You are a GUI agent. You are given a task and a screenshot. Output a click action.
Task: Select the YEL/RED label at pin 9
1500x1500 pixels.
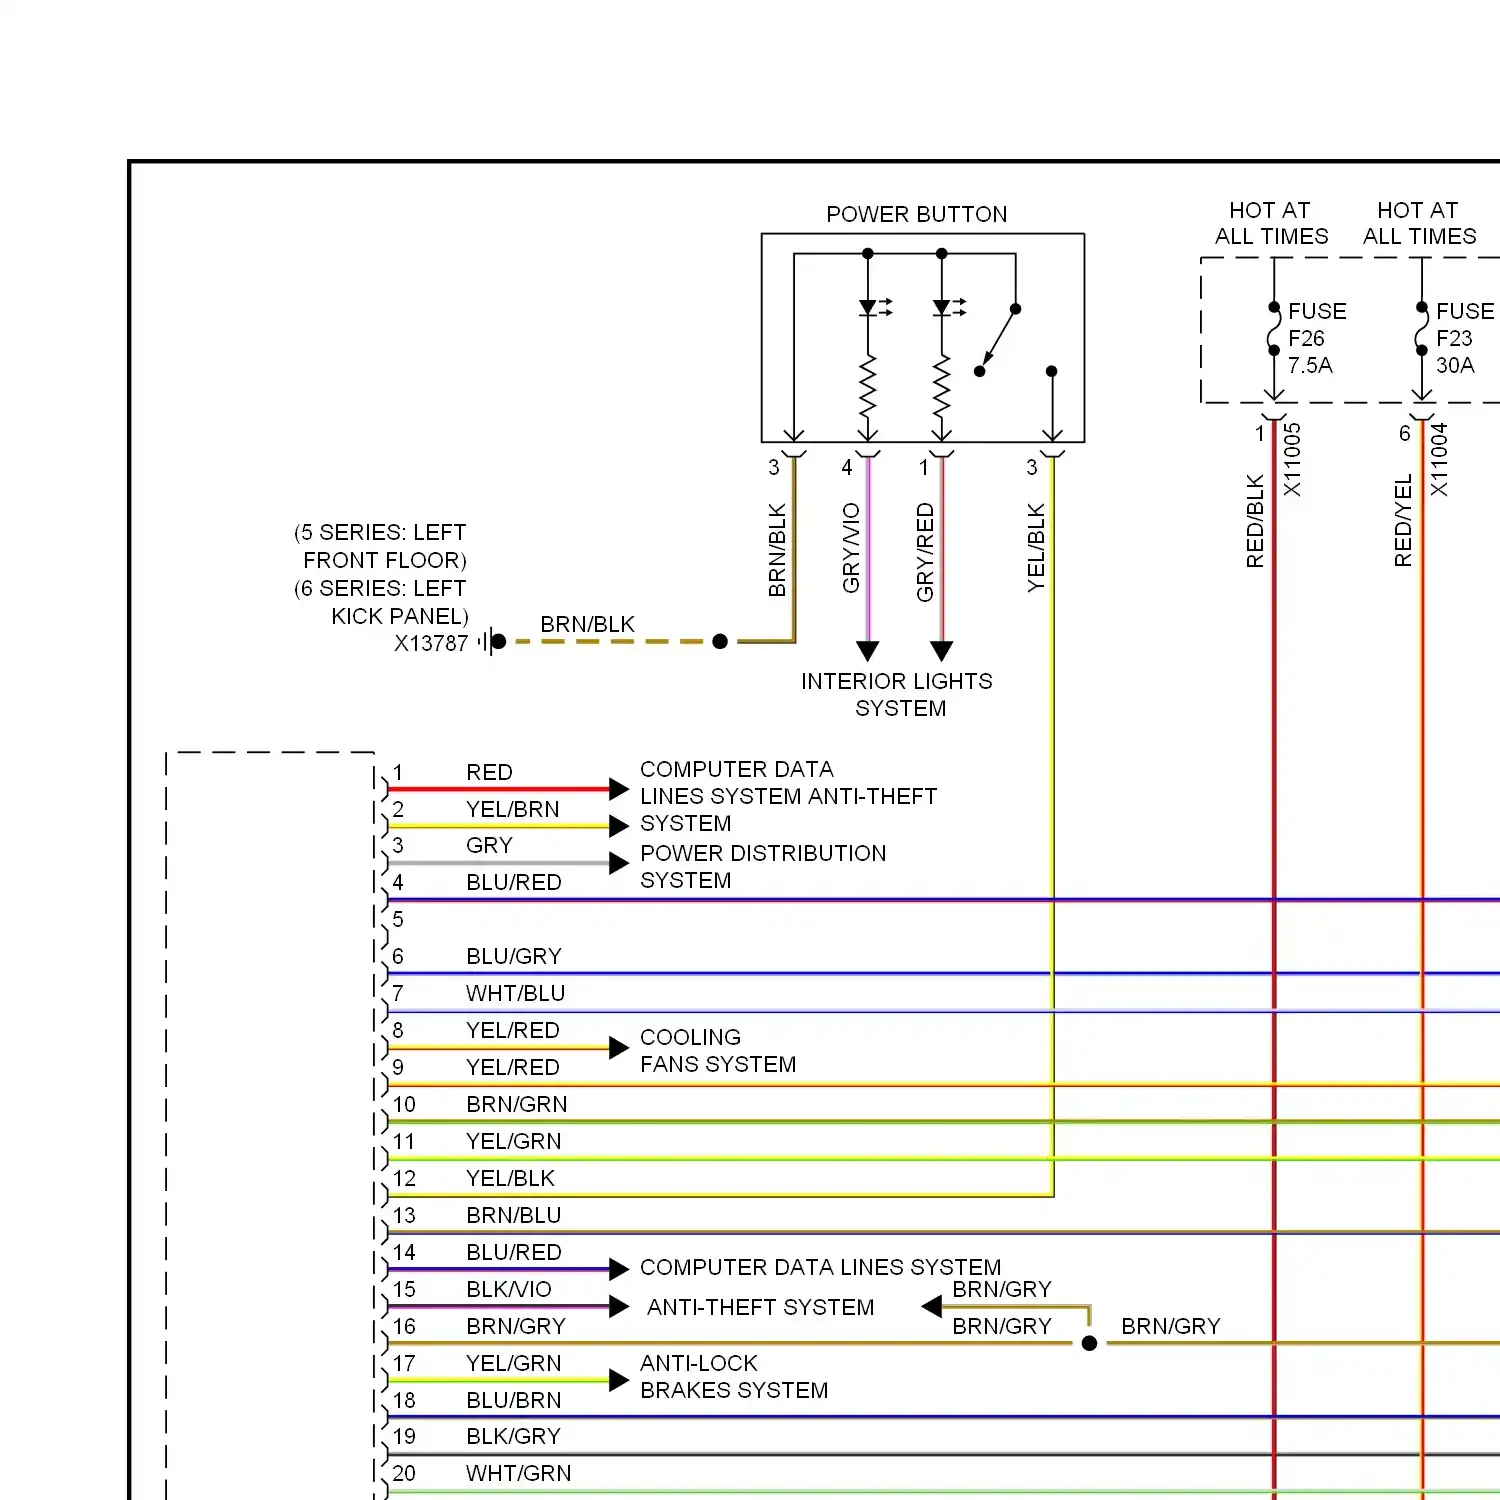[512, 1067]
